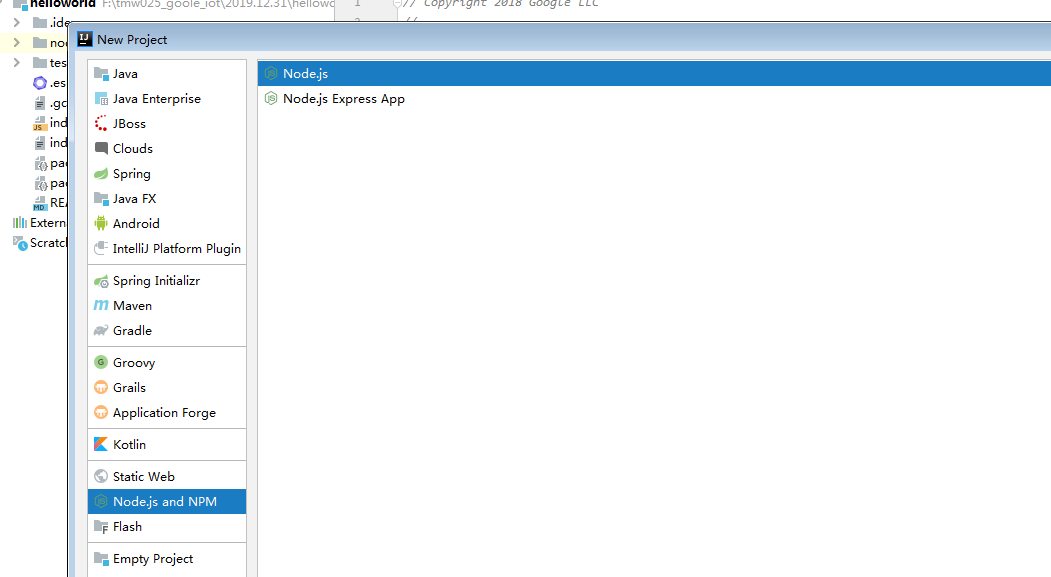Screen dimensions: 1051x577
Task: Choose Empty Project option
Action: click(x=167, y=558)
